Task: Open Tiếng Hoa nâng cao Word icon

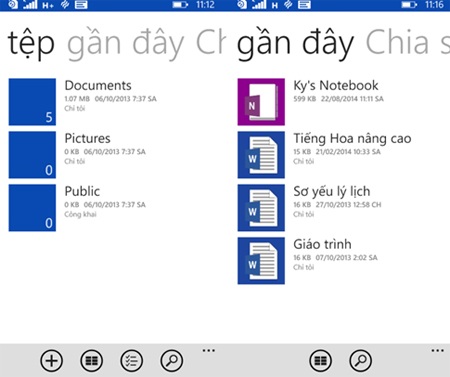Action: coord(261,155)
